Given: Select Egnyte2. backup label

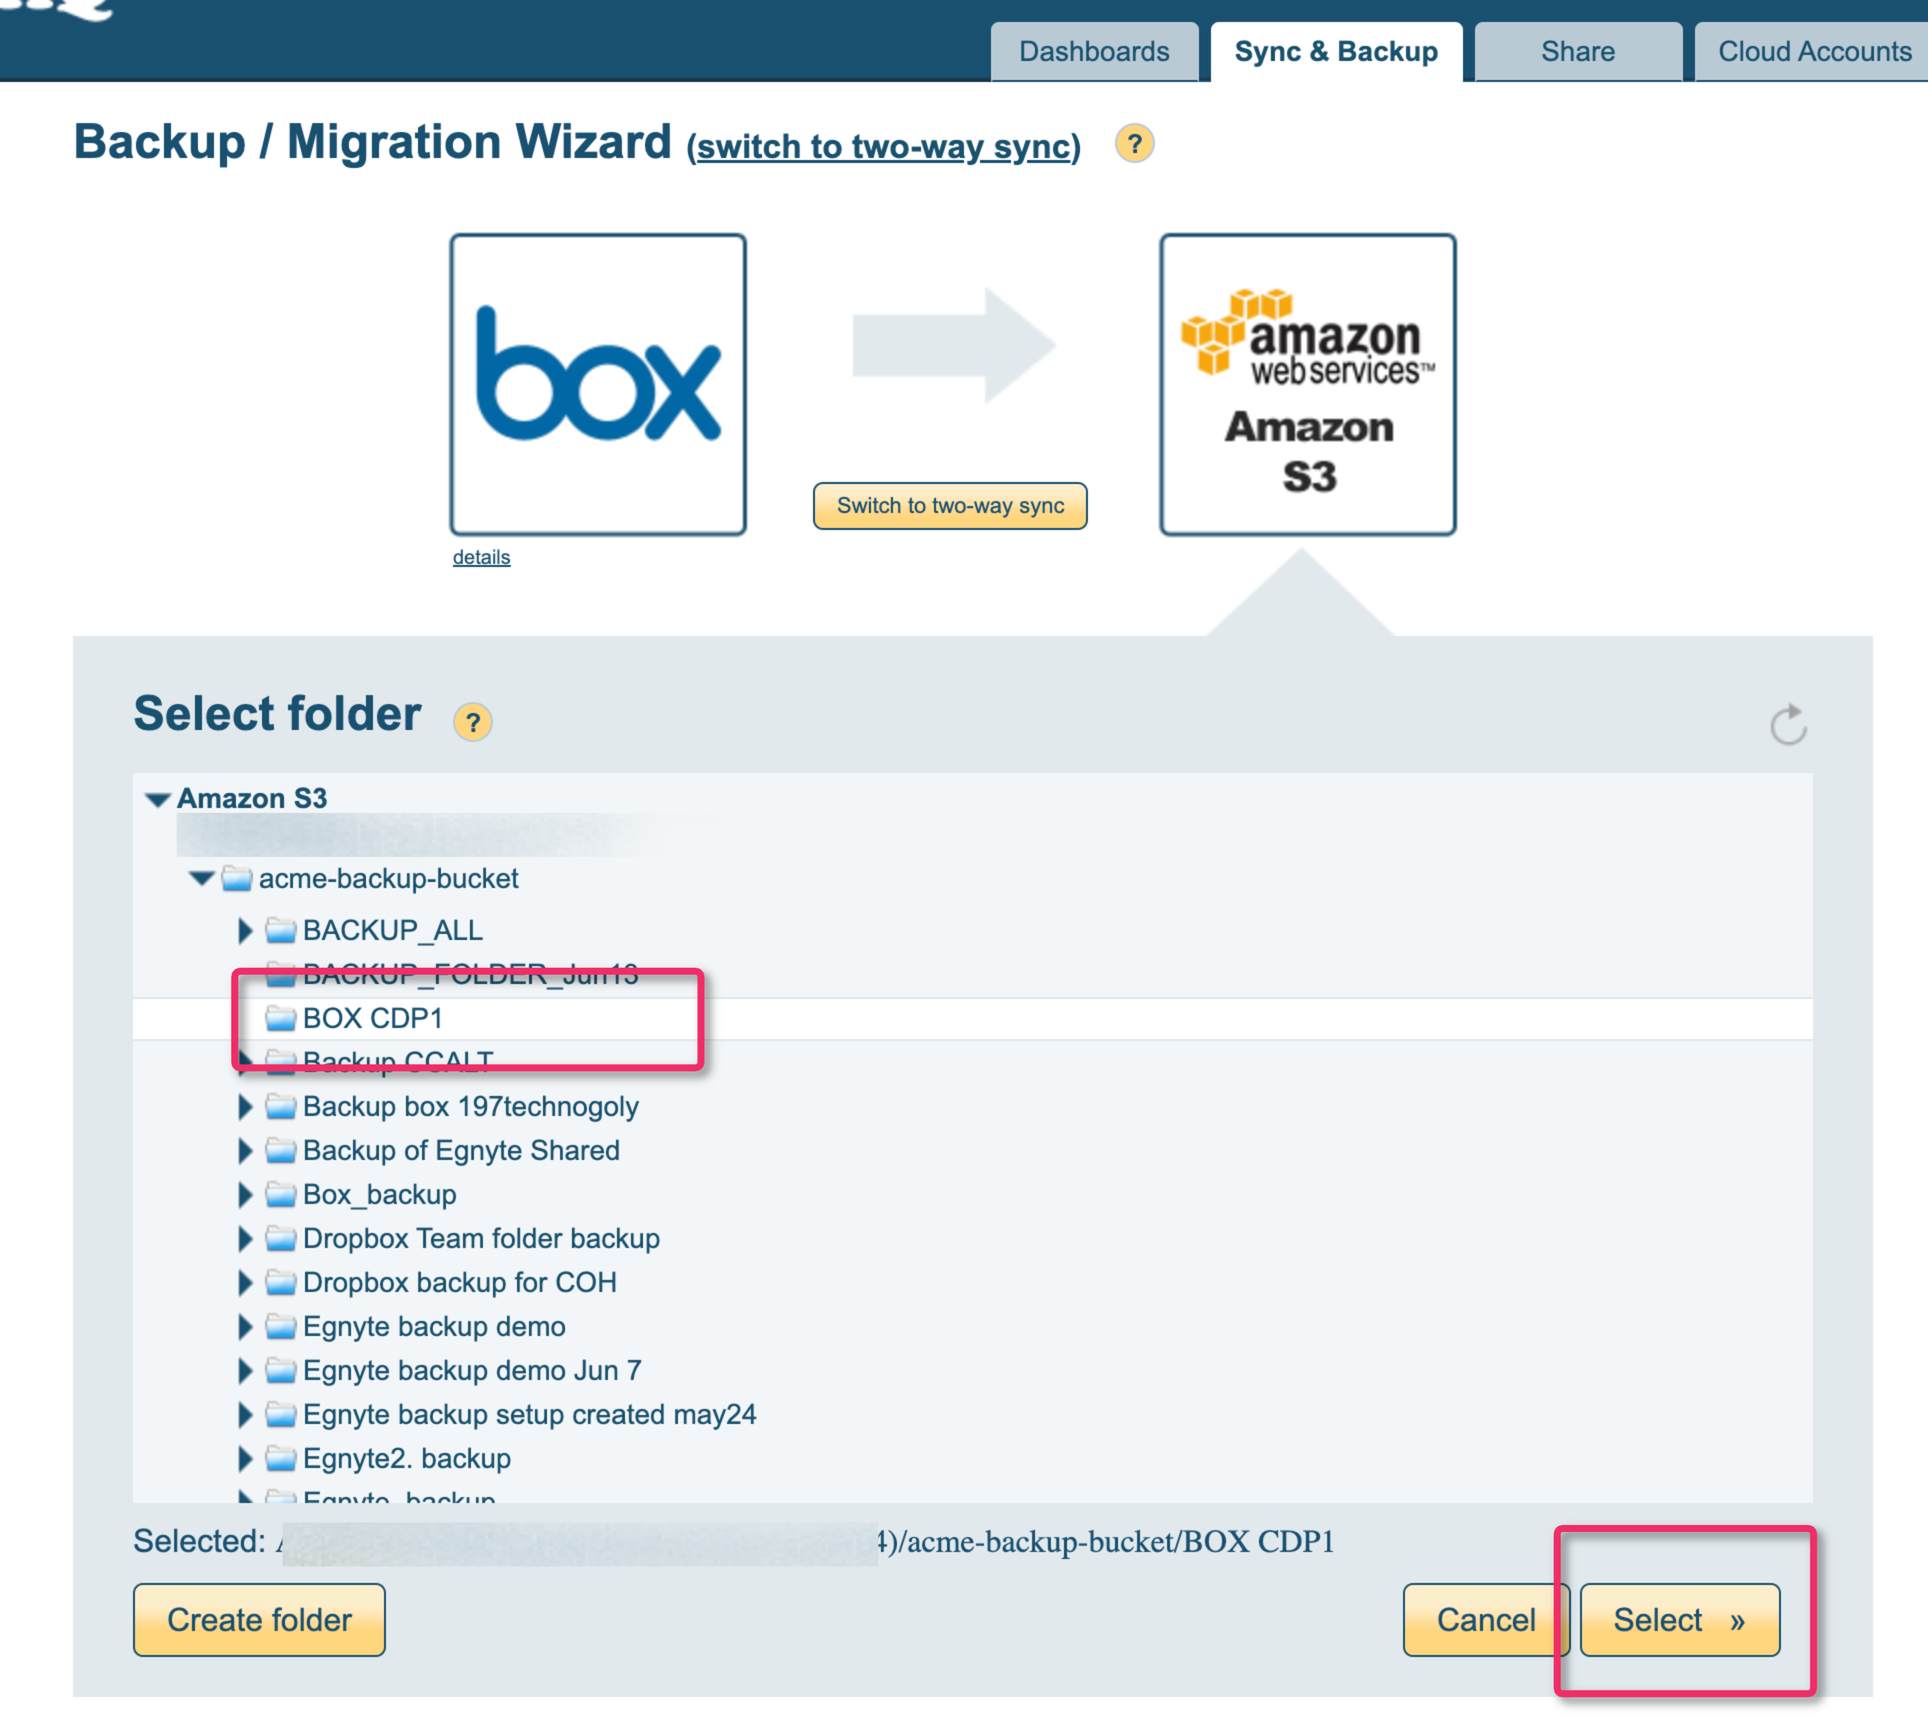Looking at the screenshot, I should (x=407, y=1459).
